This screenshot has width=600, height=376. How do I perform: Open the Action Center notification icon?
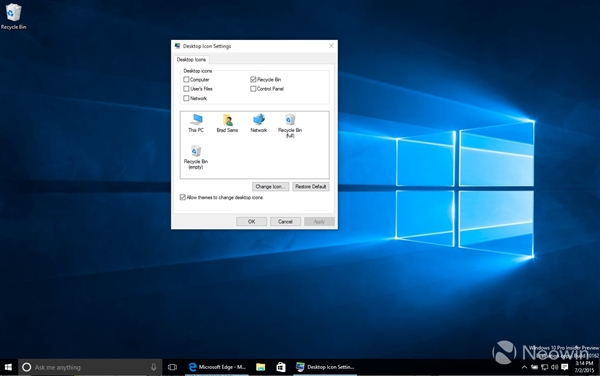click(x=564, y=367)
